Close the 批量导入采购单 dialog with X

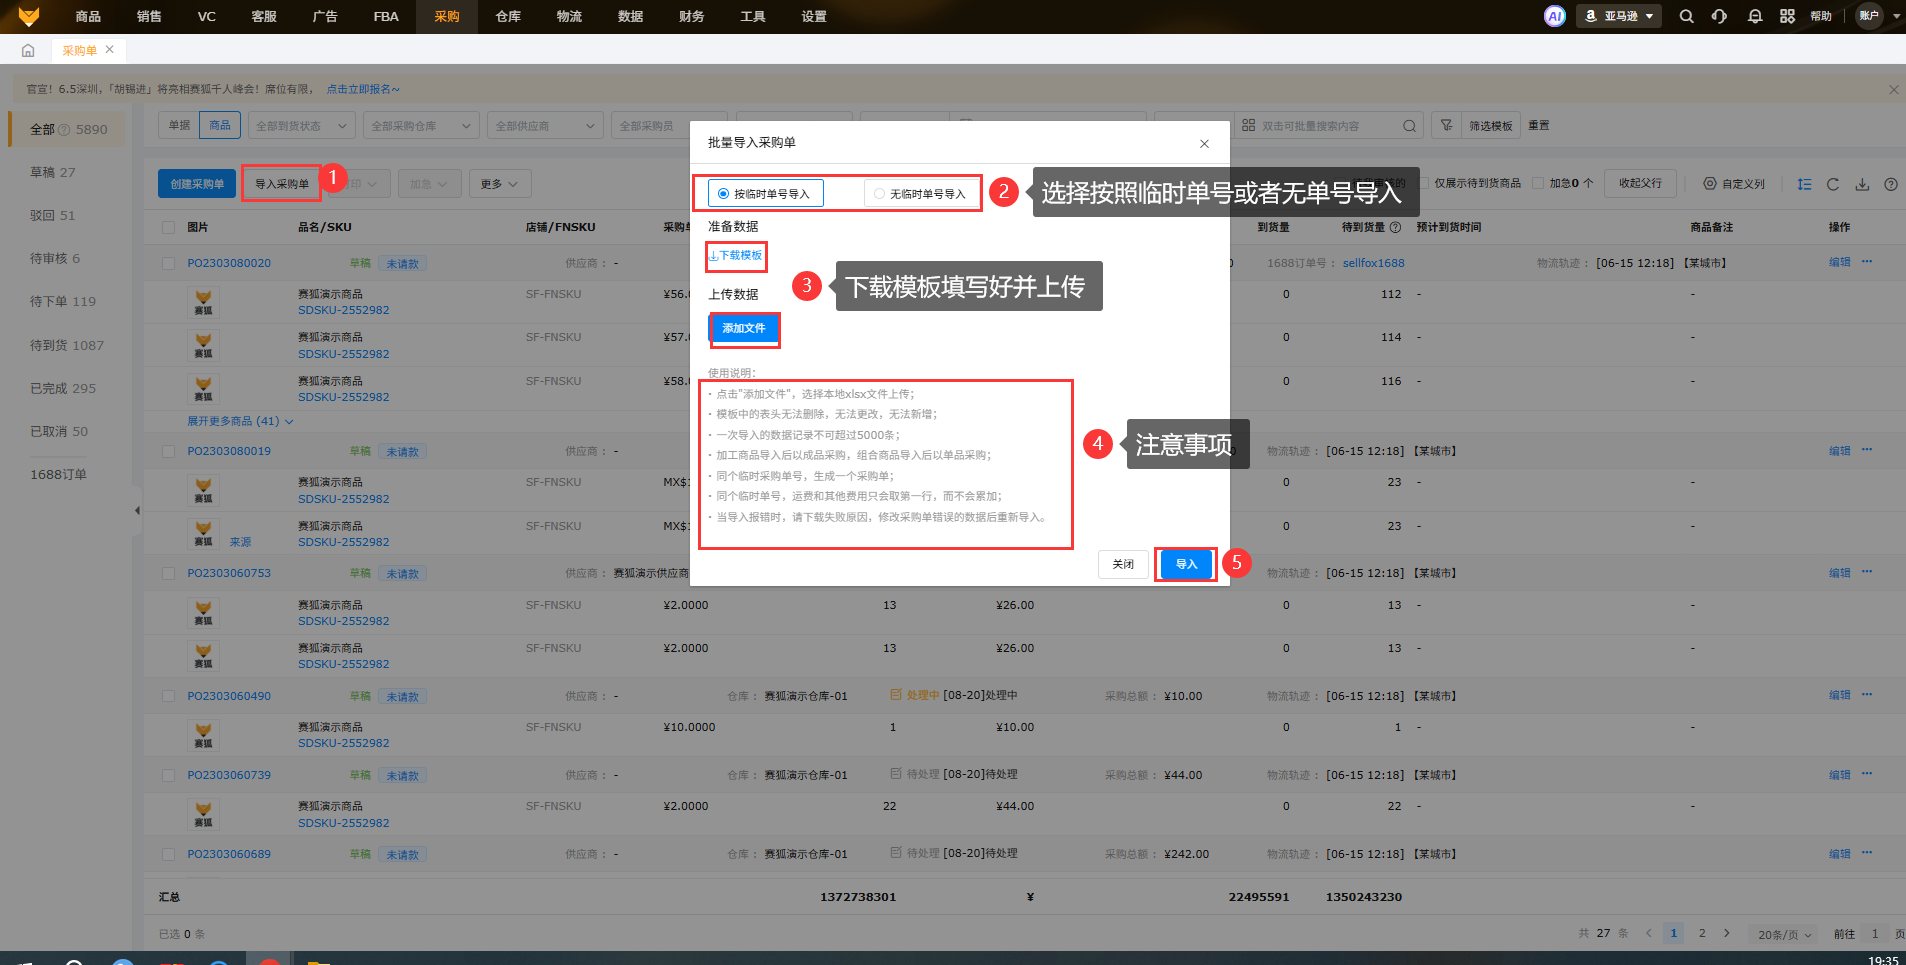[x=1204, y=144]
